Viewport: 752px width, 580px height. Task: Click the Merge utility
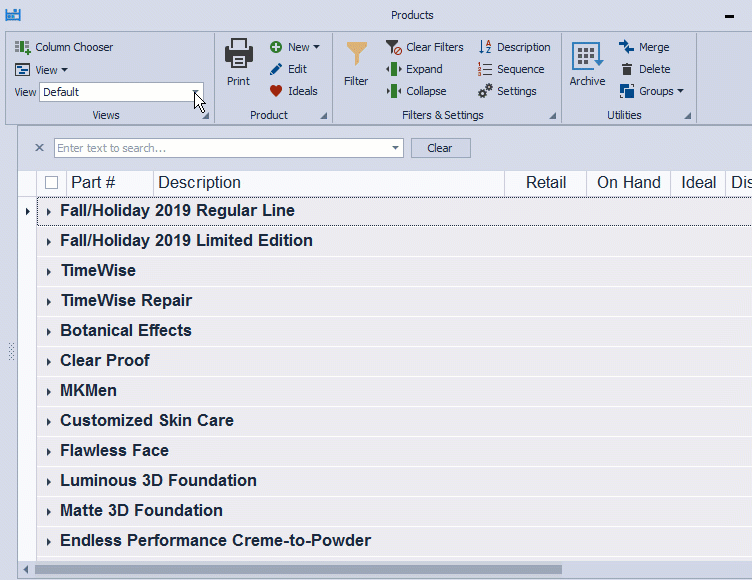point(644,47)
